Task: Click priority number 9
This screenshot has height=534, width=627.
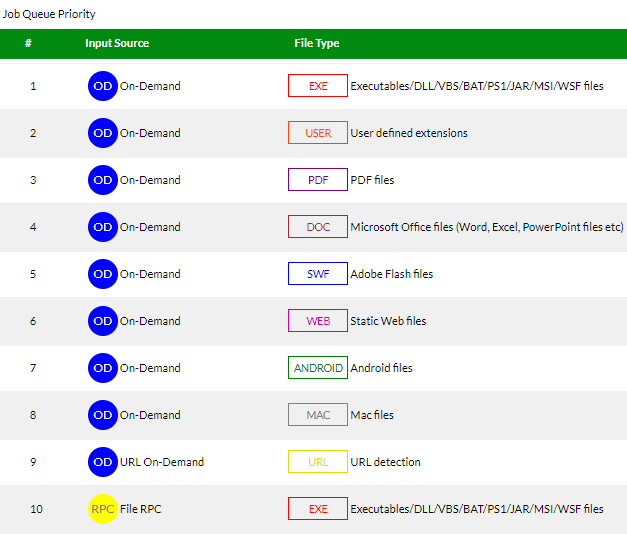Action: tap(33, 462)
